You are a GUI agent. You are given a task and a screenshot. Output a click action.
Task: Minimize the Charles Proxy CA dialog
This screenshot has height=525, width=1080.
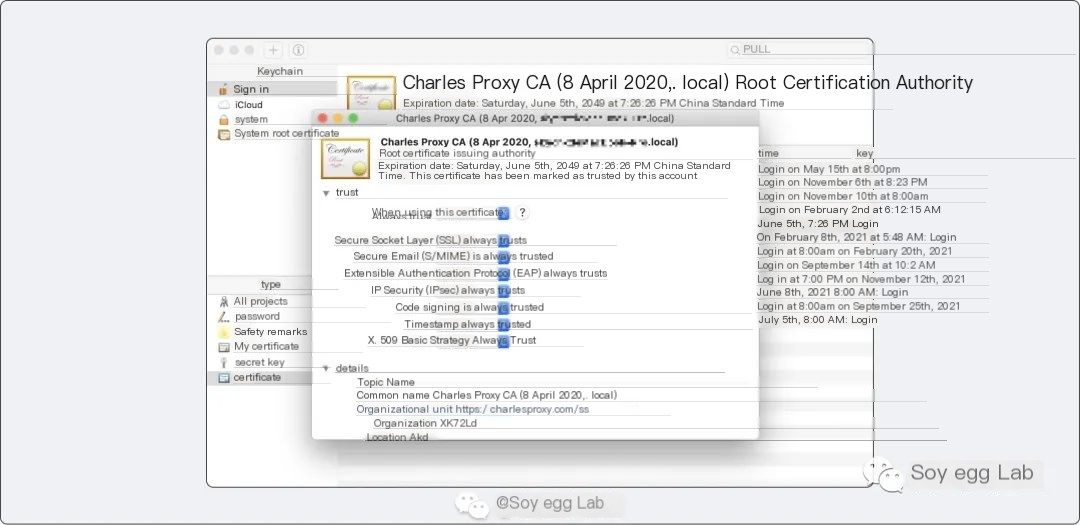click(x=338, y=118)
